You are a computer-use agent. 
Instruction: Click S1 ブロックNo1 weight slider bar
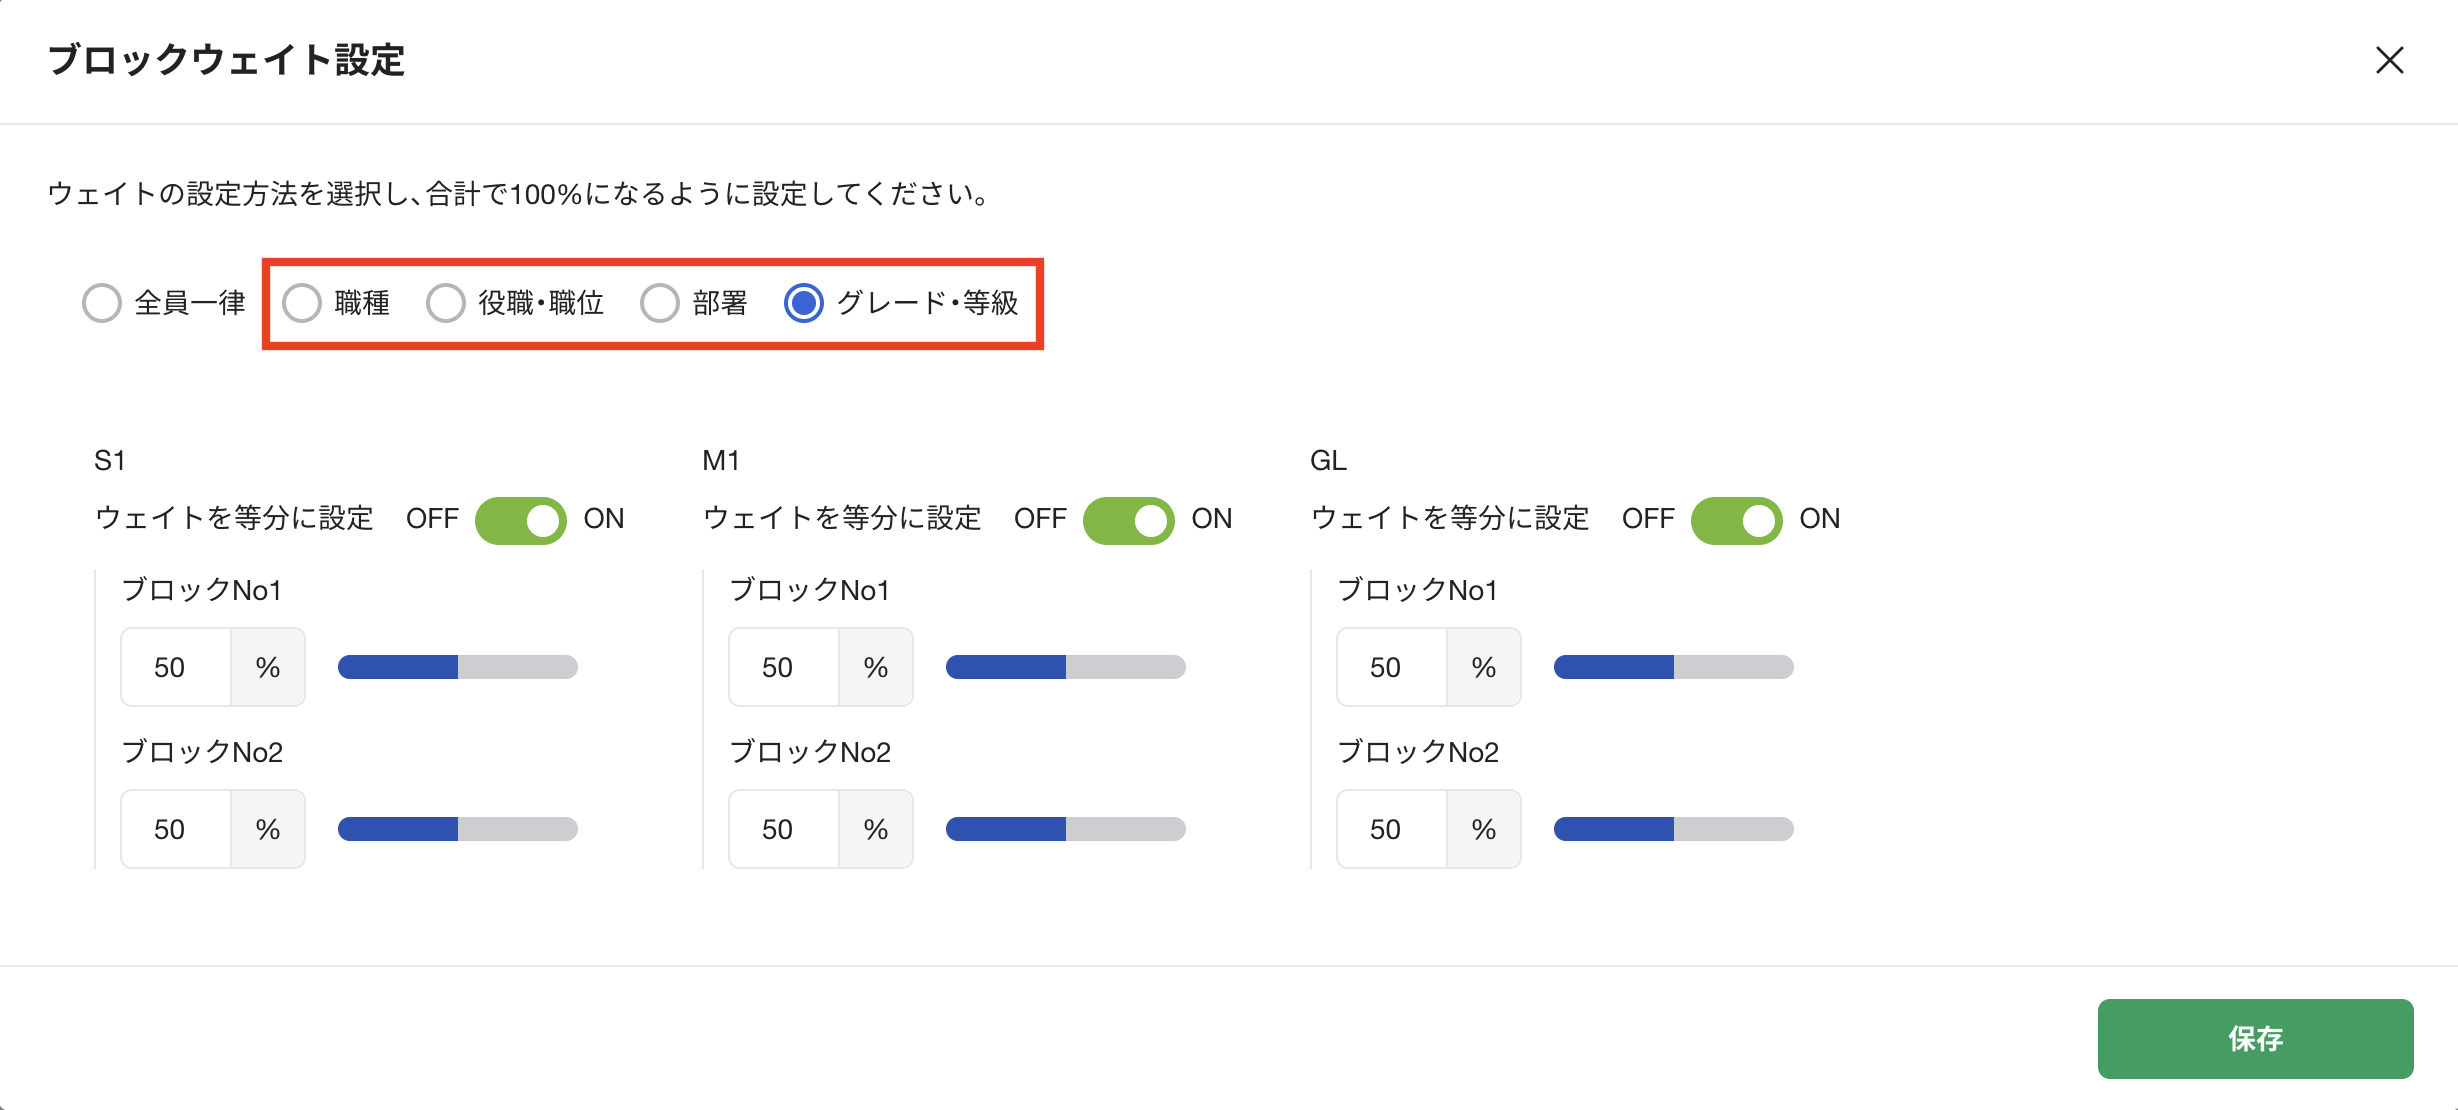click(x=458, y=667)
